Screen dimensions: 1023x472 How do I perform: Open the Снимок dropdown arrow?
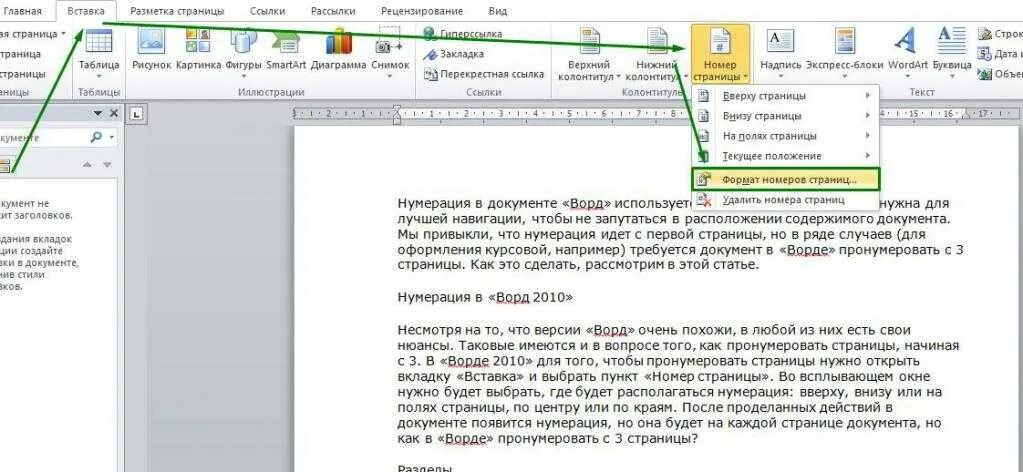coord(390,76)
